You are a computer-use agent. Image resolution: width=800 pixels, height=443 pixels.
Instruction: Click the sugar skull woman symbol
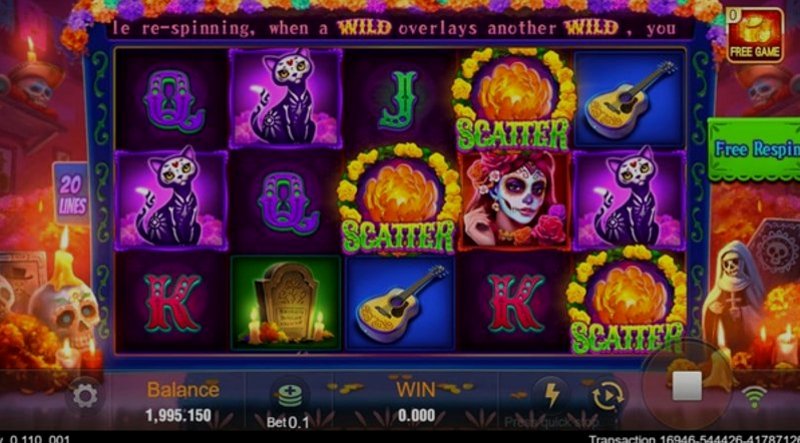515,199
